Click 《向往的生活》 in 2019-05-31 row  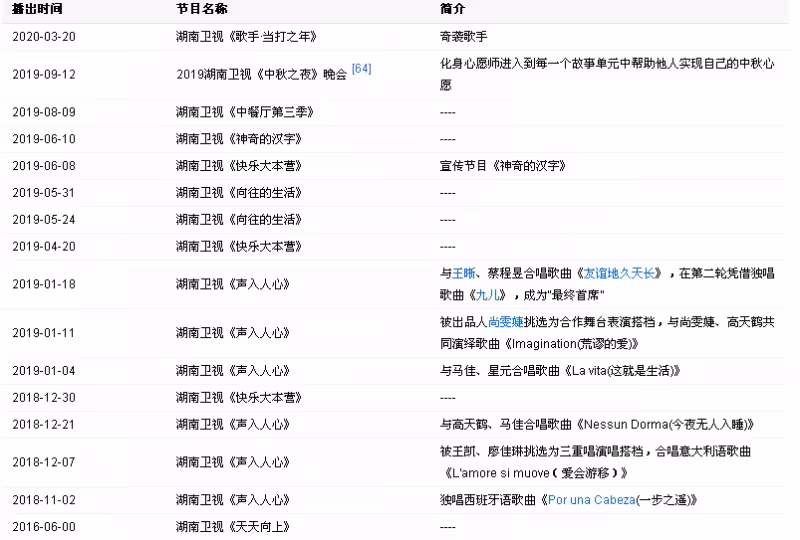264,193
